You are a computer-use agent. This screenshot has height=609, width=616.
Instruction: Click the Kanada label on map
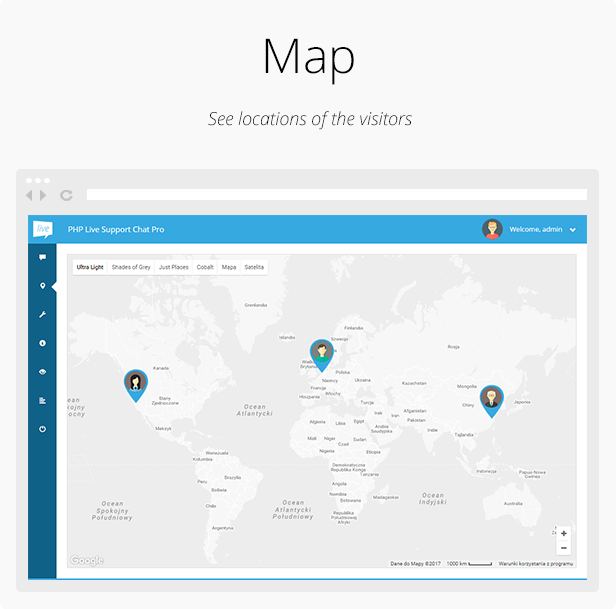(x=161, y=368)
